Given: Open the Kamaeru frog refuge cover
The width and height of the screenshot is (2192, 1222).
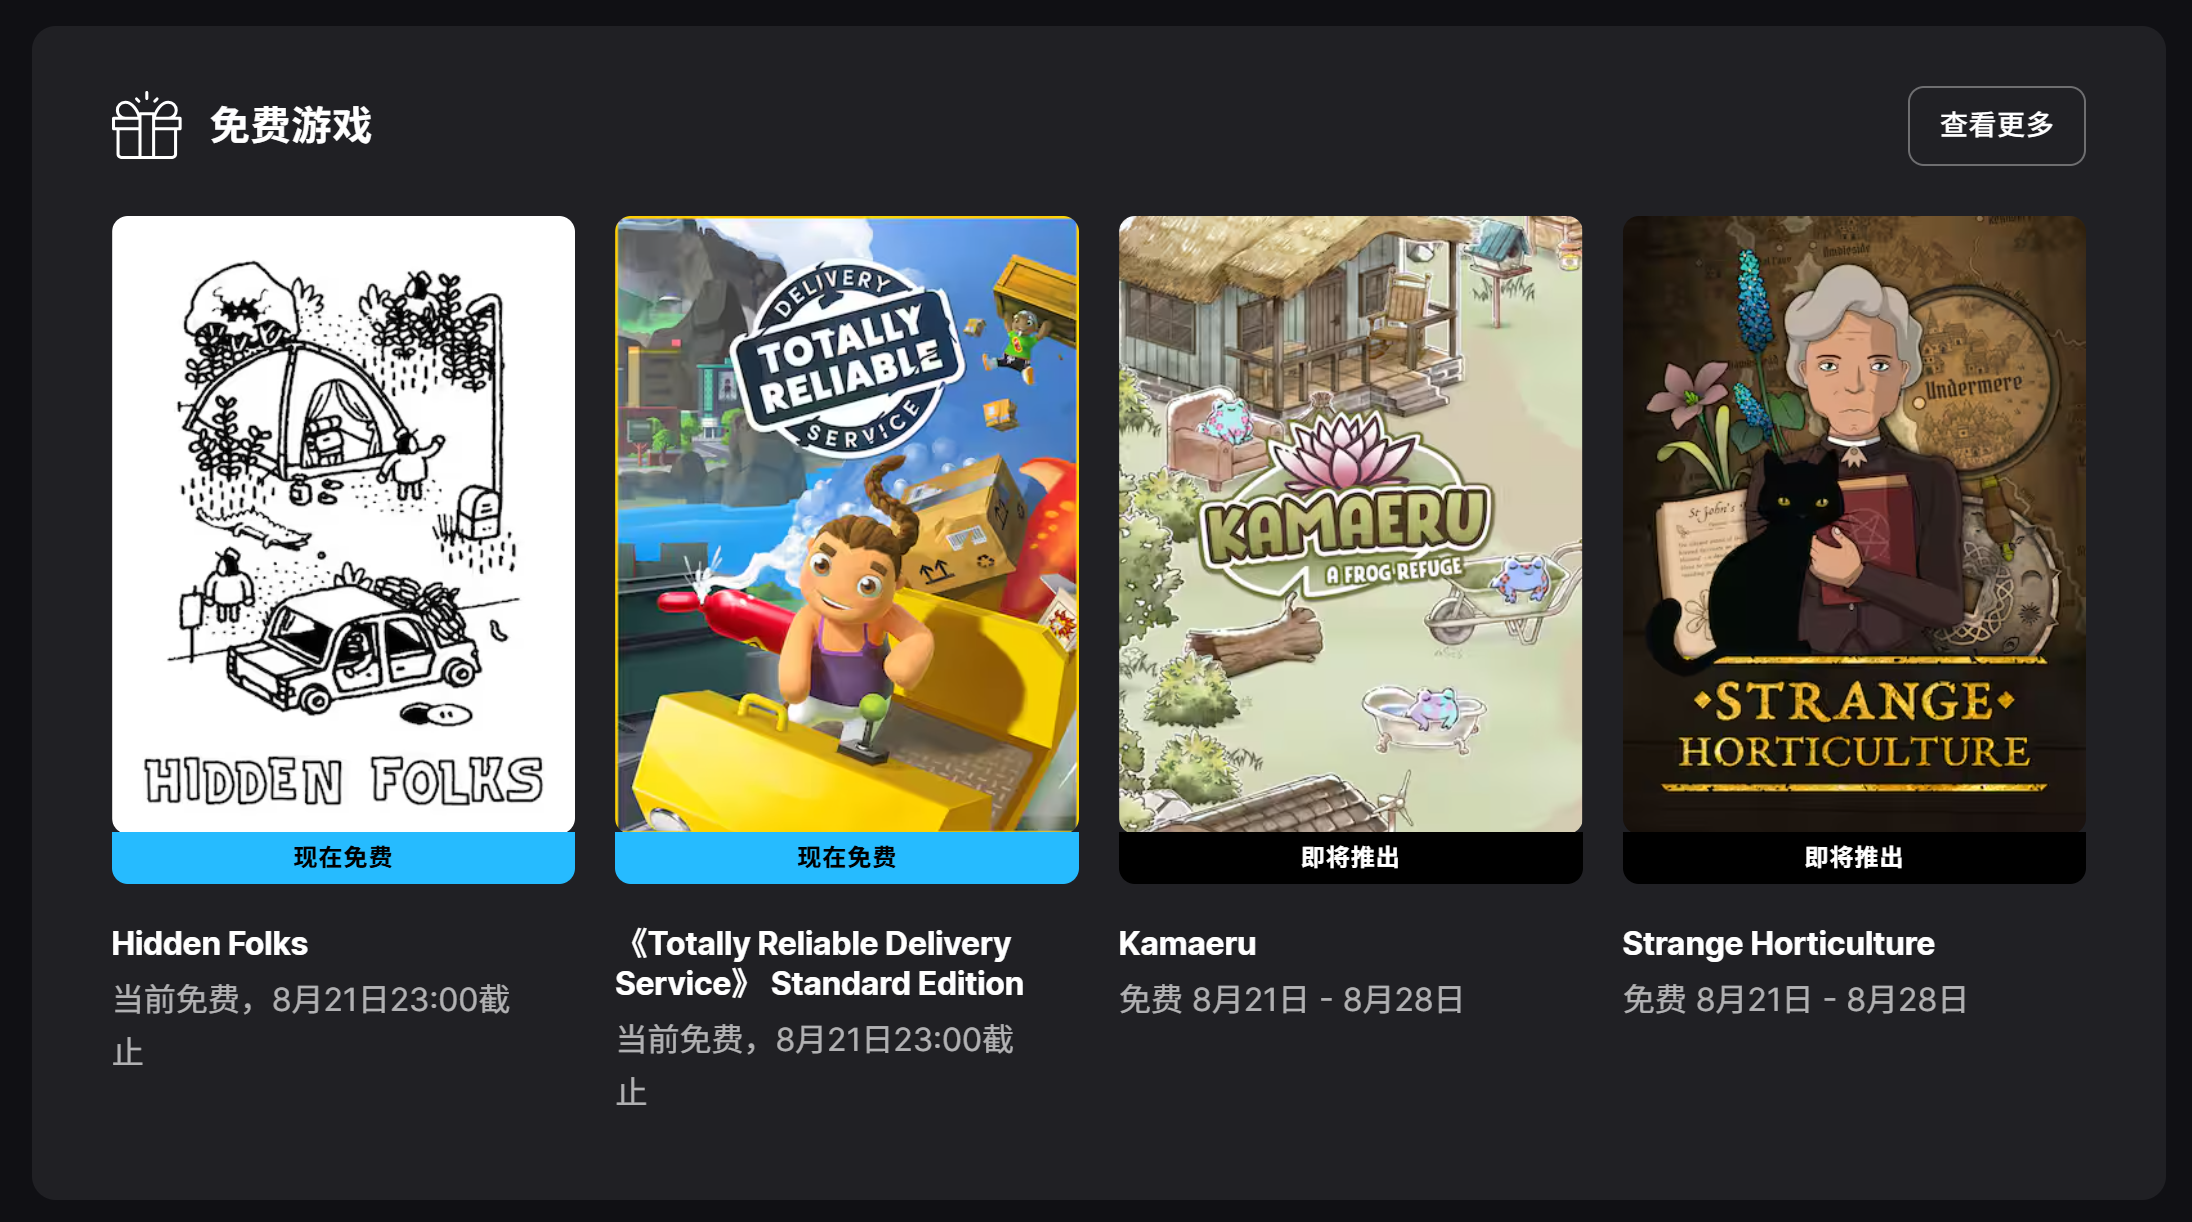Looking at the screenshot, I should (x=1350, y=524).
